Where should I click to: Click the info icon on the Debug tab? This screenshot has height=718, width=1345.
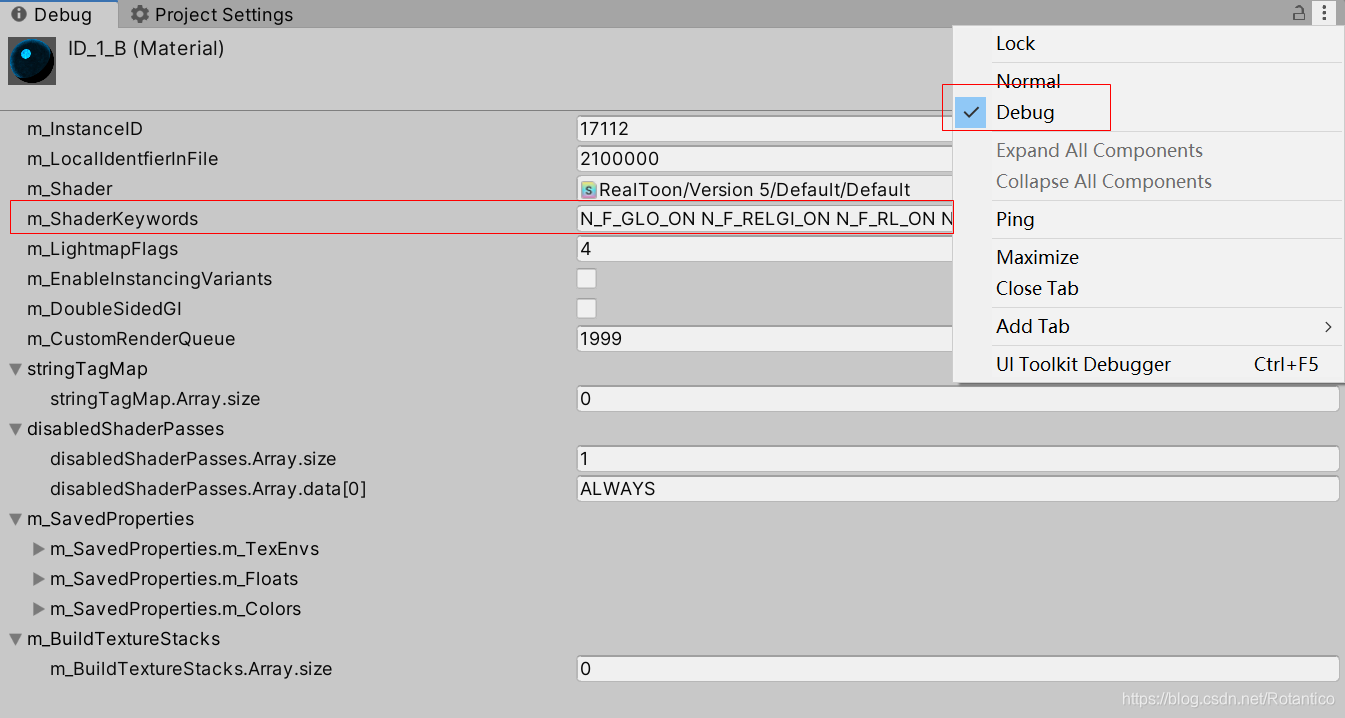(x=20, y=14)
